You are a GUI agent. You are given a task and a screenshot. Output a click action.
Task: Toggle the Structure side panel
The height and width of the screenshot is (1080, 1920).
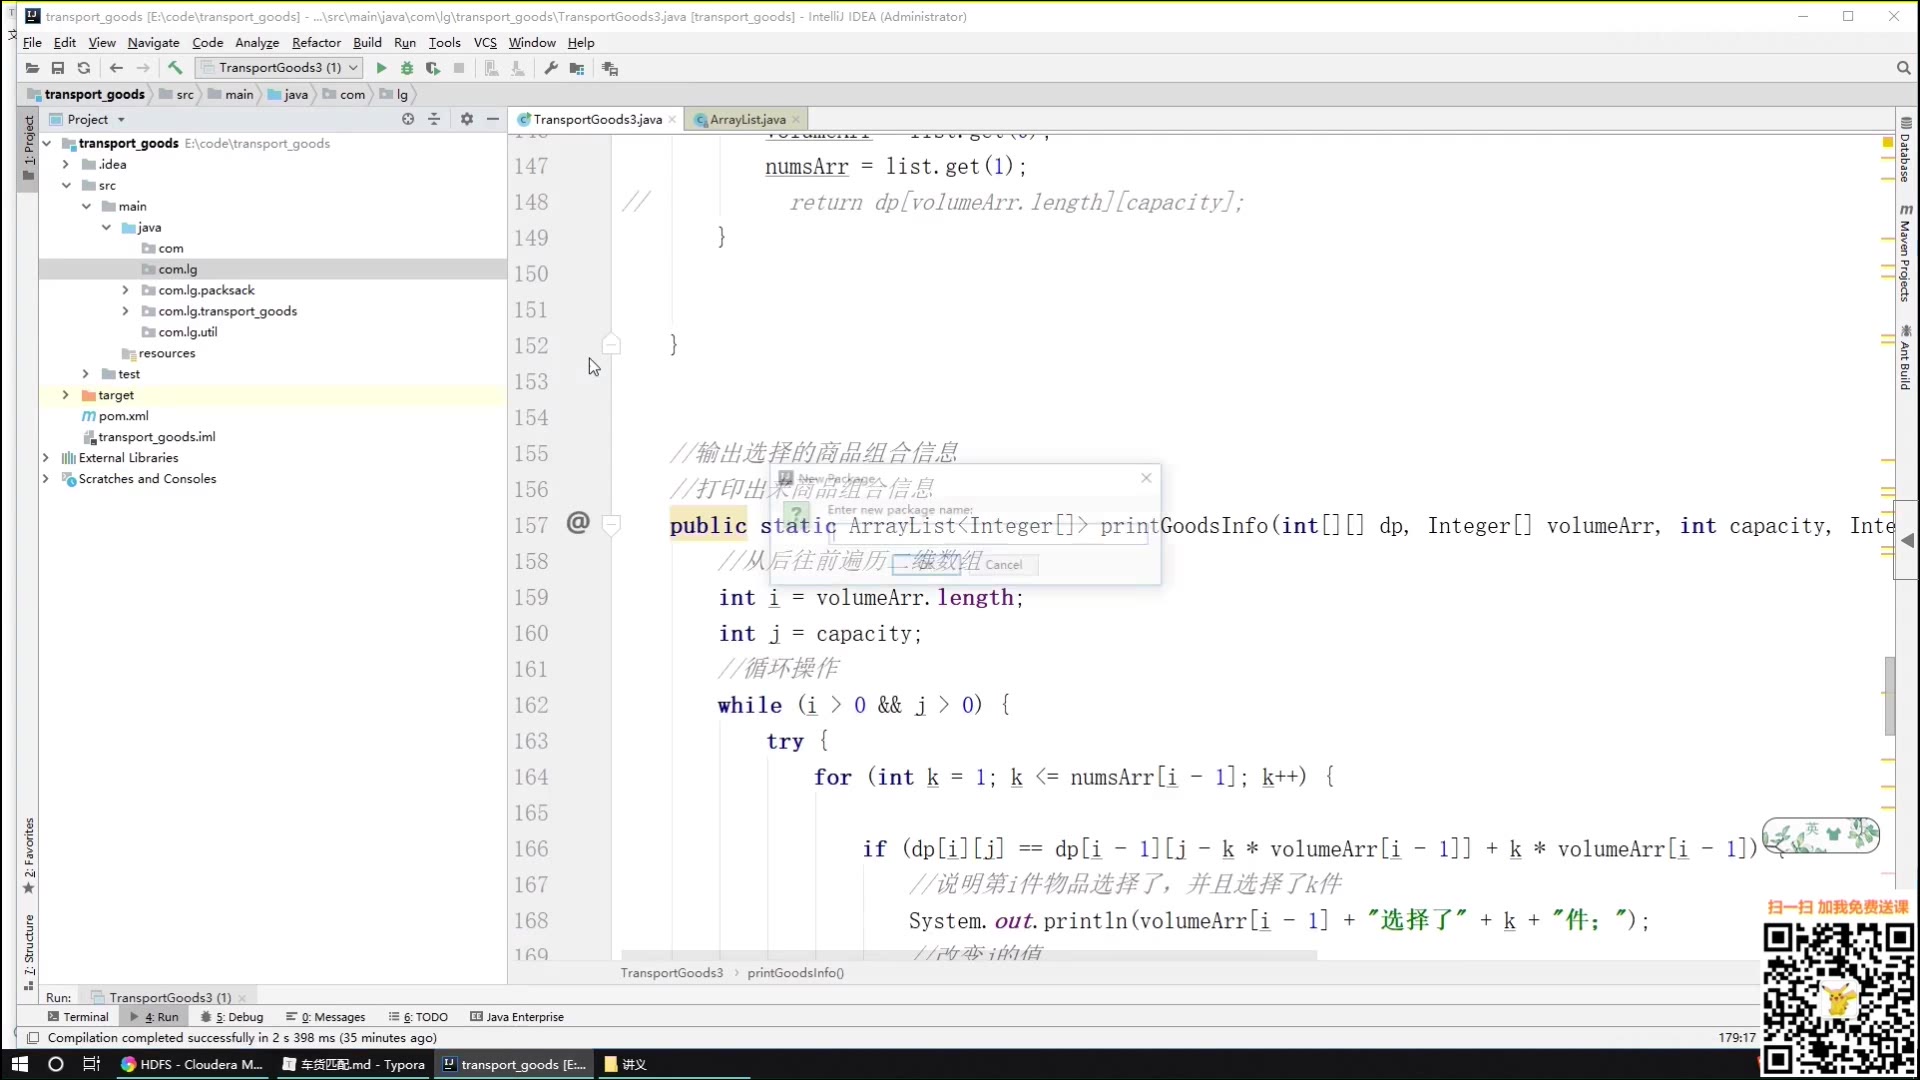tap(29, 951)
